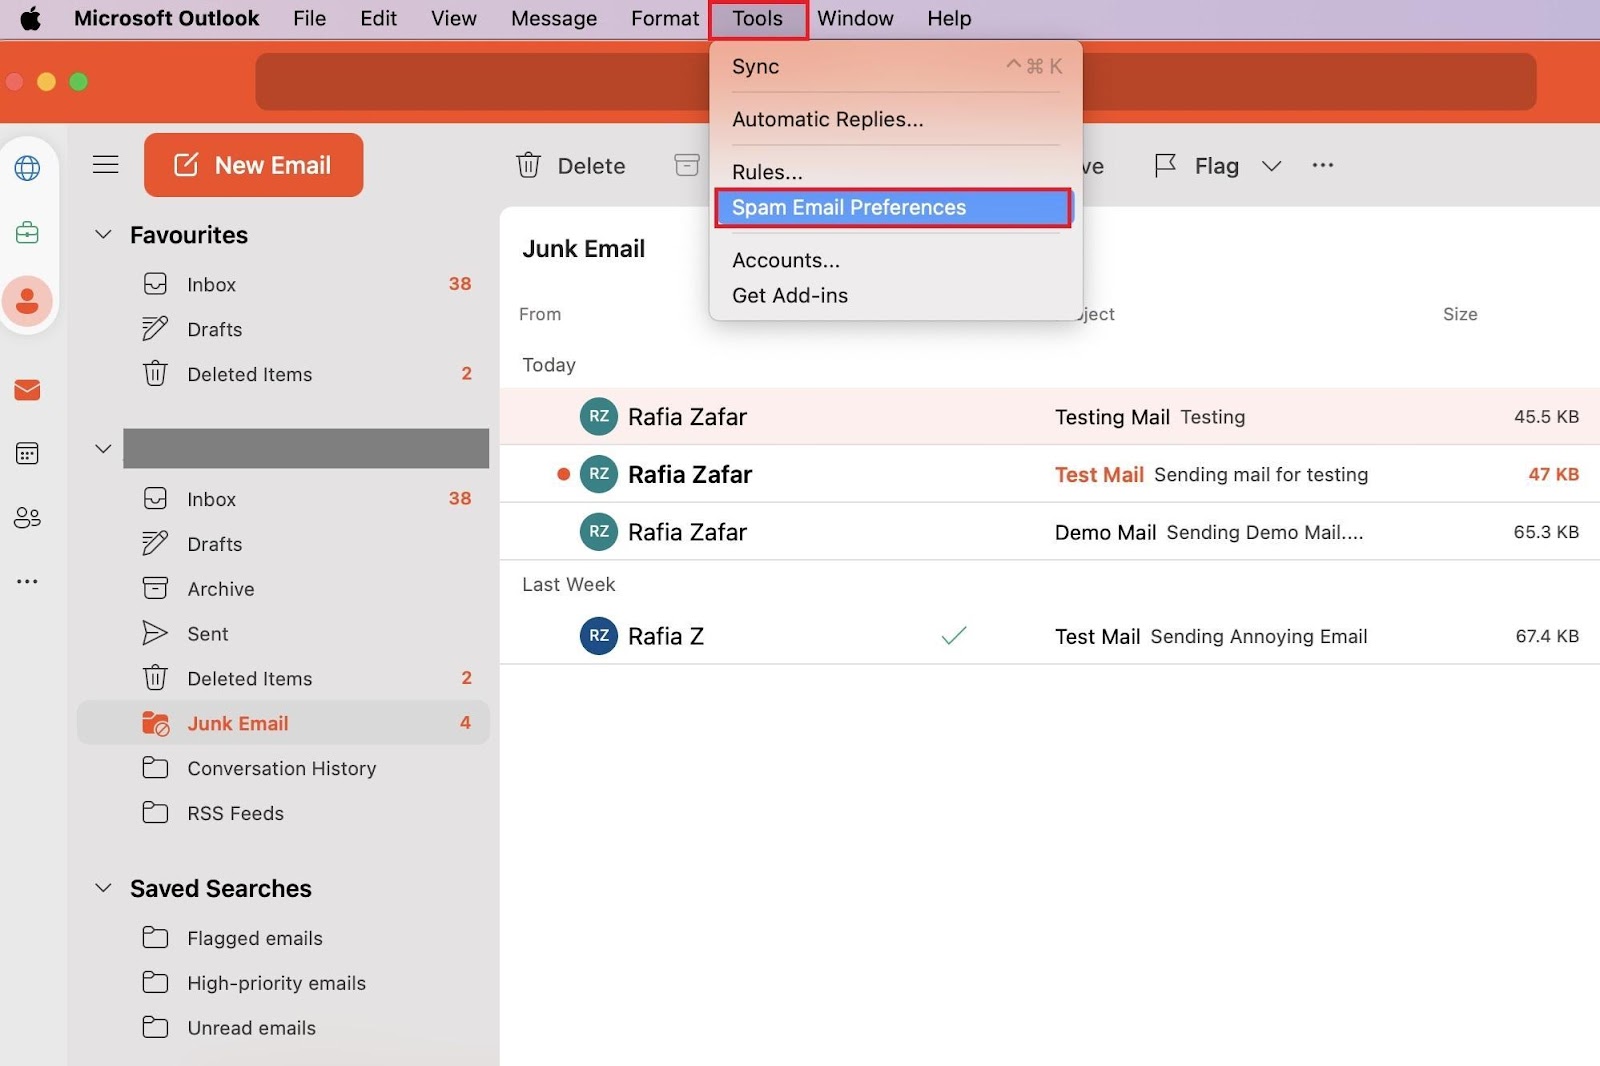Open the Testing Mail email

click(x=1050, y=417)
